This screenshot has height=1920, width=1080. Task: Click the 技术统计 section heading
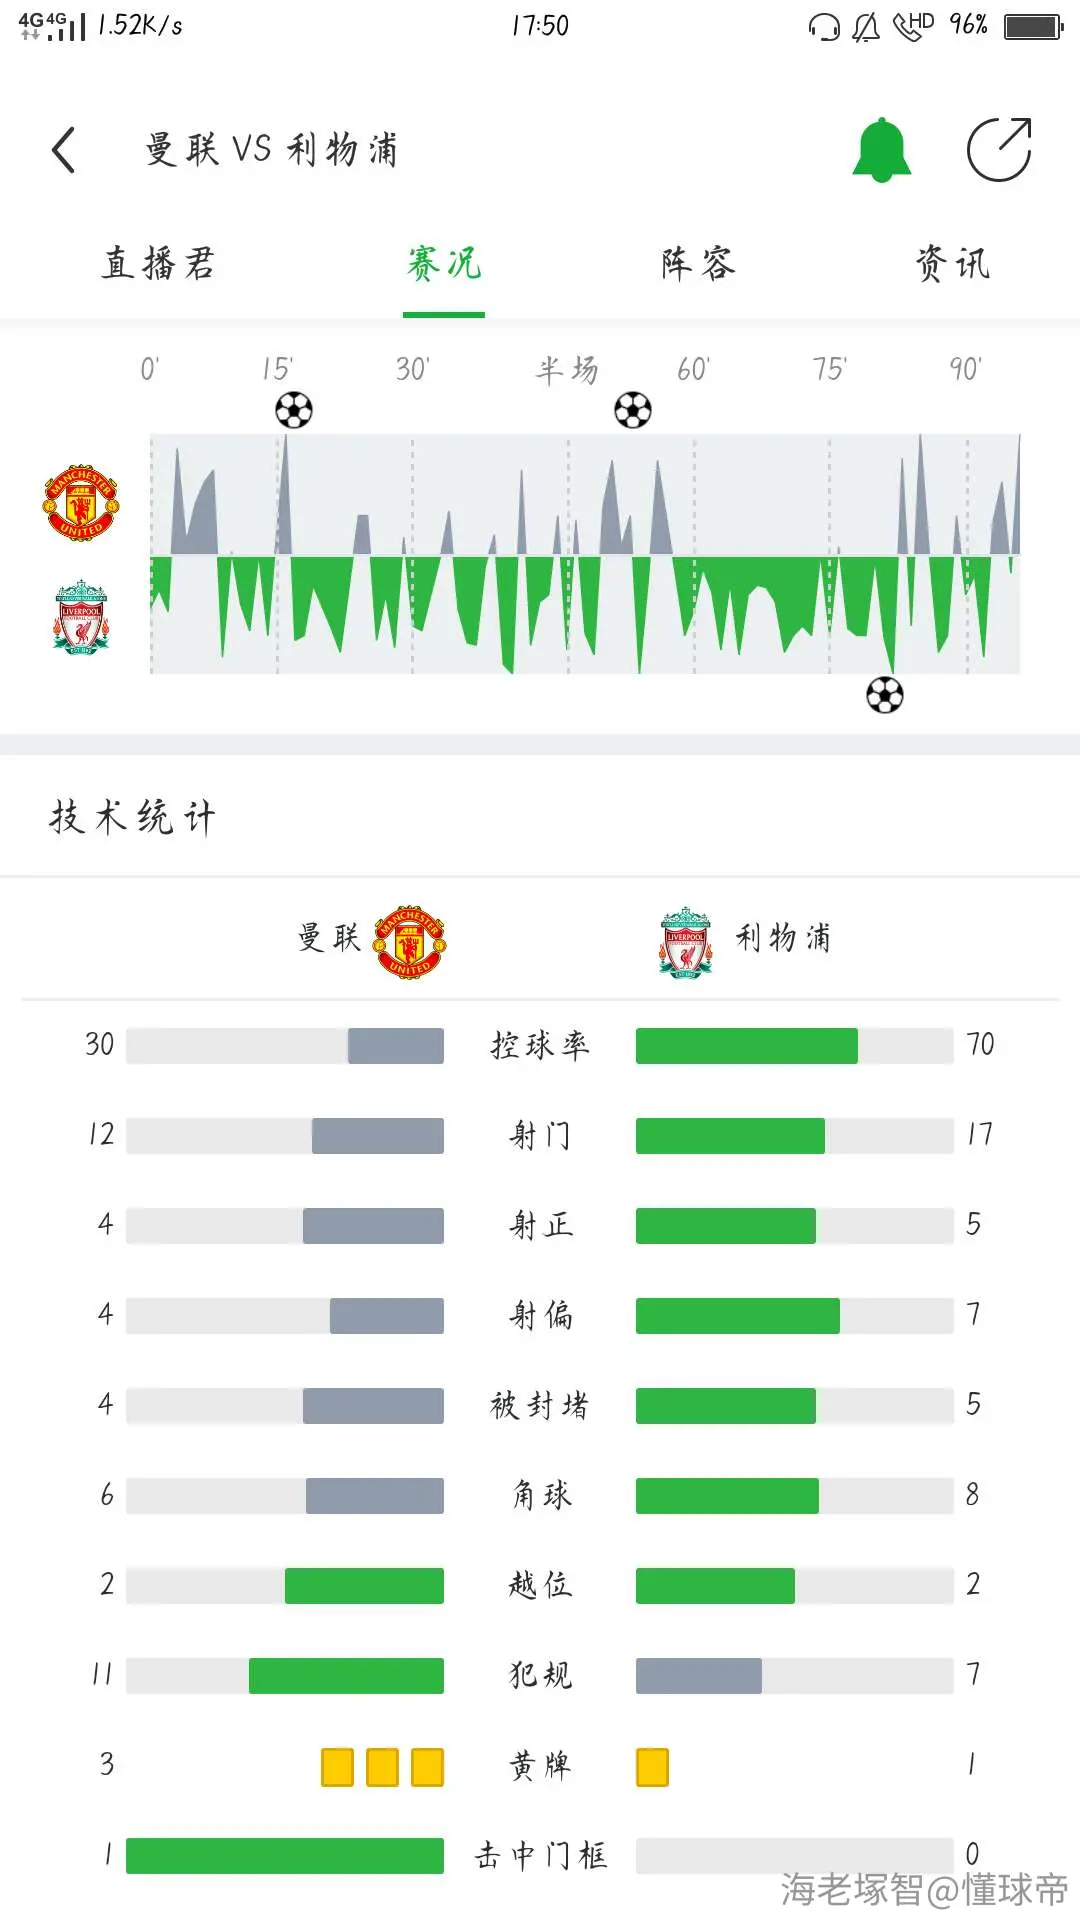133,817
